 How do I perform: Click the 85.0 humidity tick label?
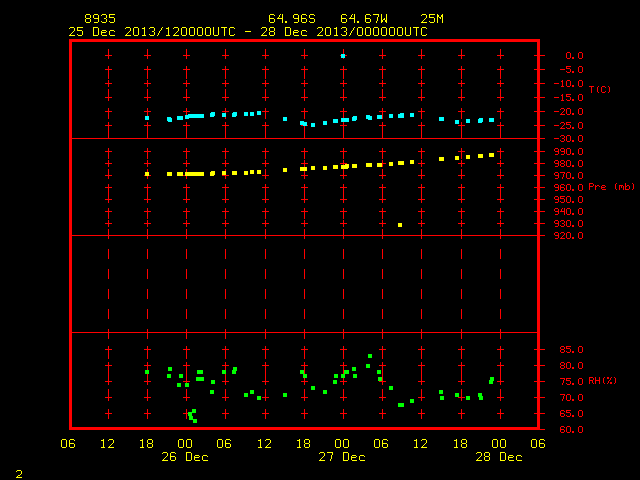[571, 350]
